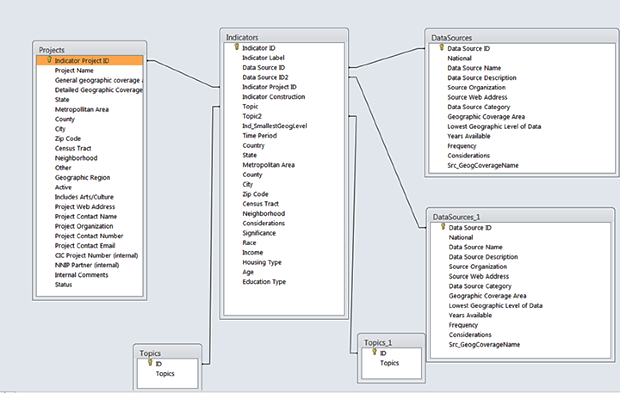Select the Projects table title bar
Viewport: 620px width, 393px height.
click(x=90, y=50)
